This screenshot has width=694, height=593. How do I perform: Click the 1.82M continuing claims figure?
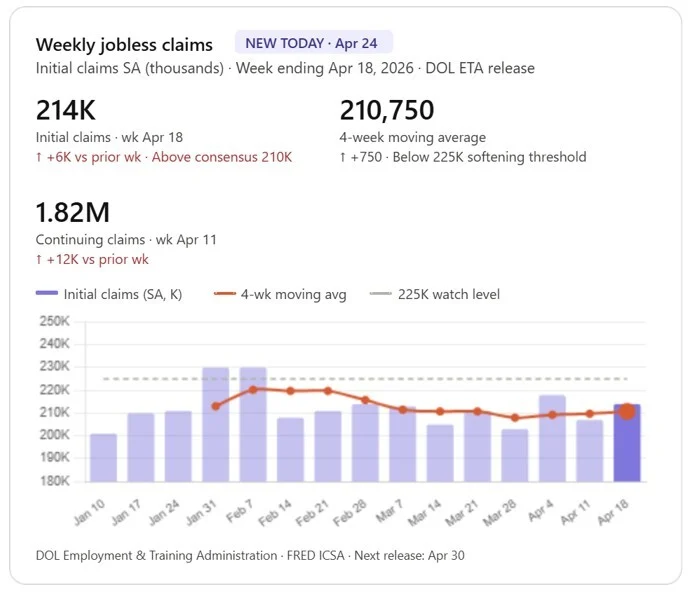pyautogui.click(x=73, y=213)
